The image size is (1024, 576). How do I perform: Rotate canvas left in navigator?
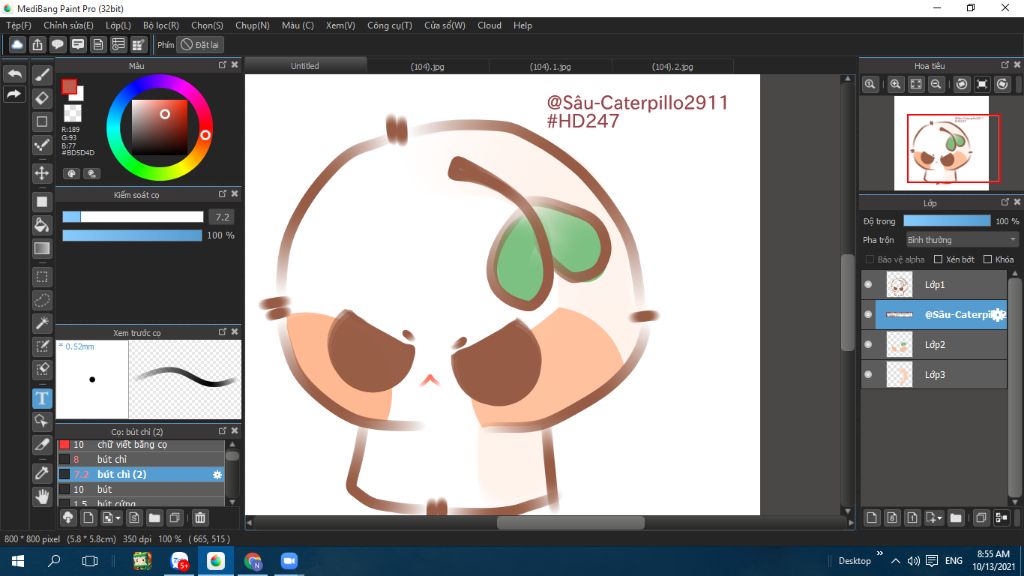pos(962,84)
